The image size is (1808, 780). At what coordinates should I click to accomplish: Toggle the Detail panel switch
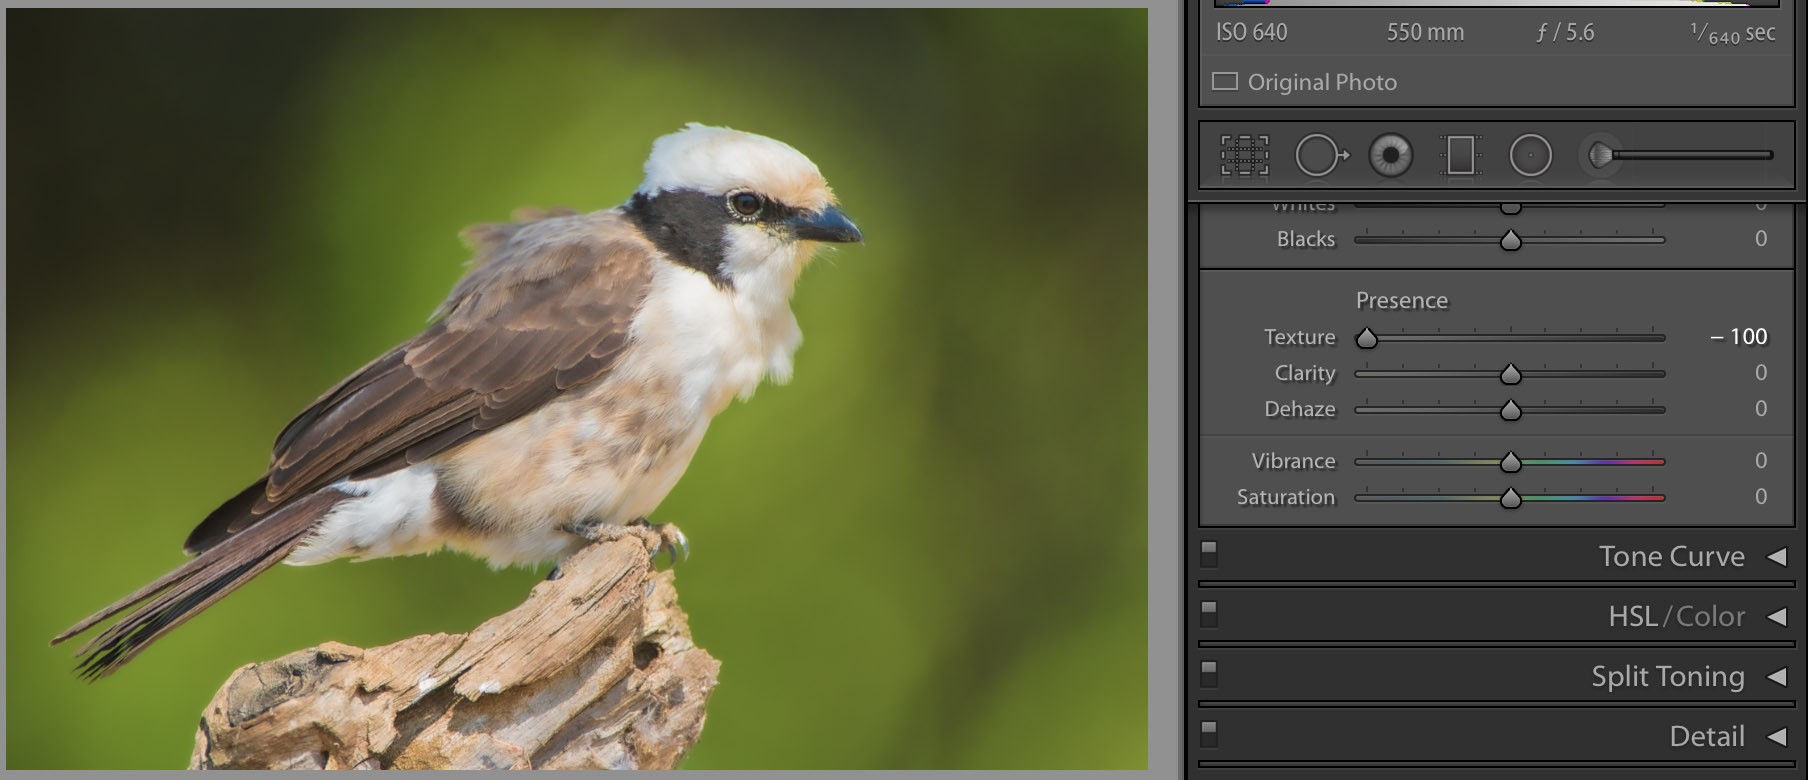(x=1209, y=733)
